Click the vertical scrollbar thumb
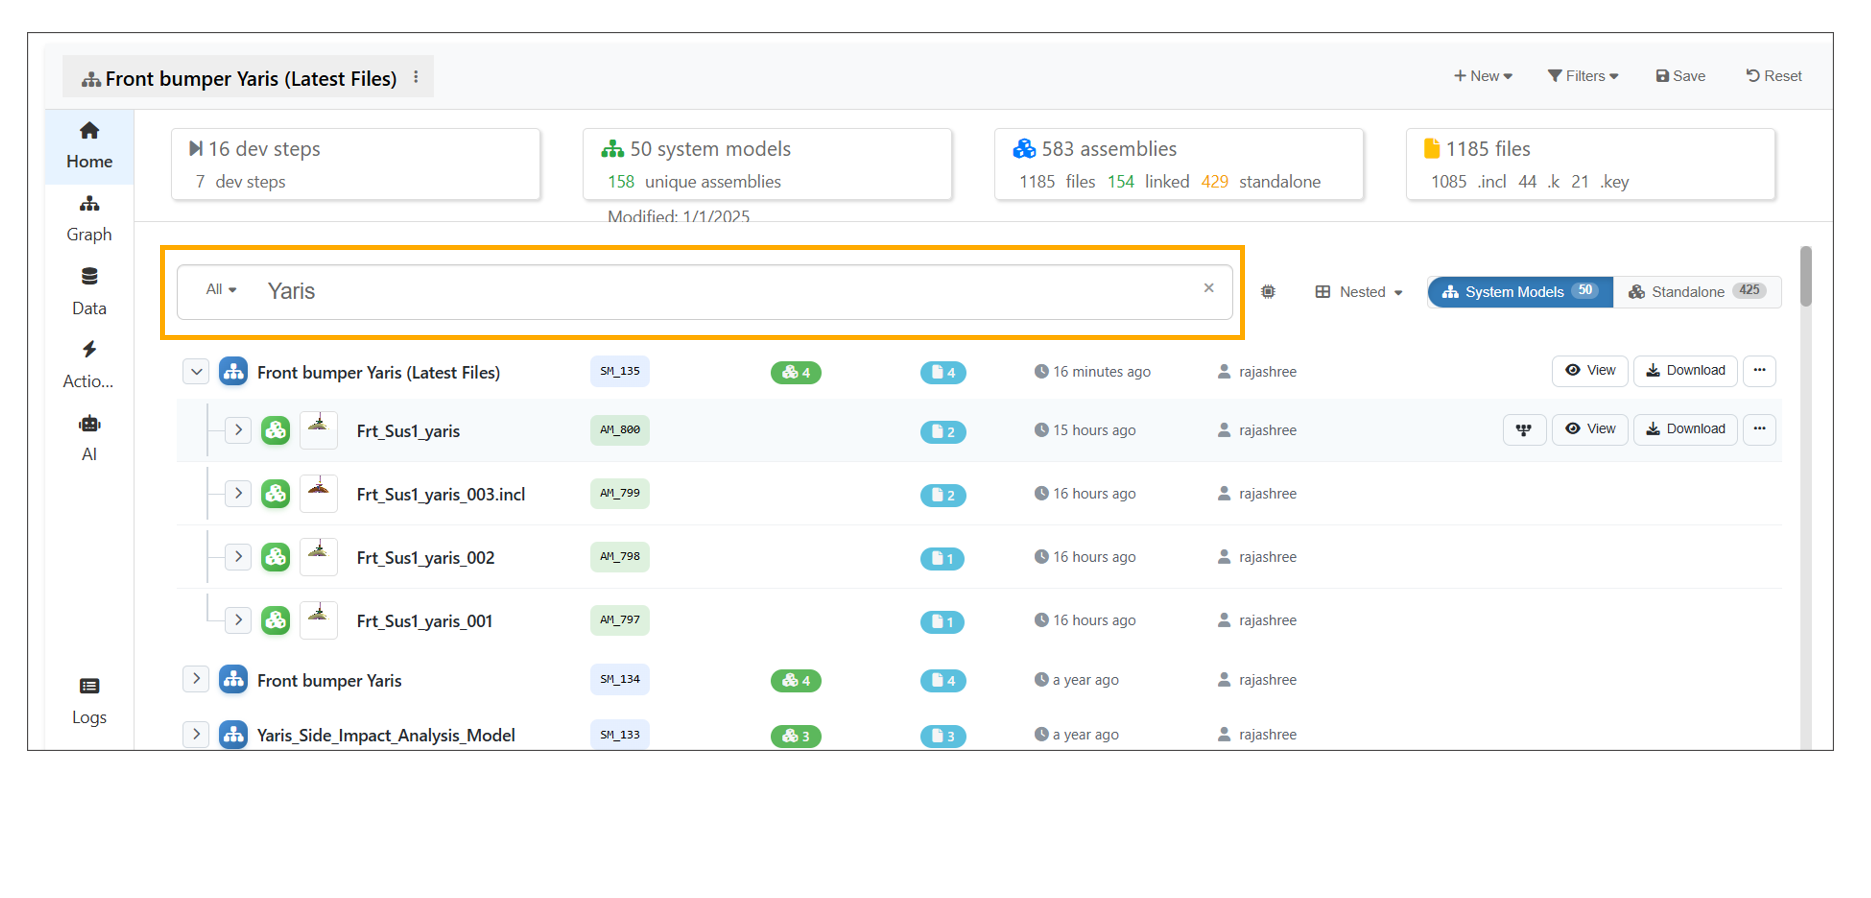1871x898 pixels. (1805, 277)
